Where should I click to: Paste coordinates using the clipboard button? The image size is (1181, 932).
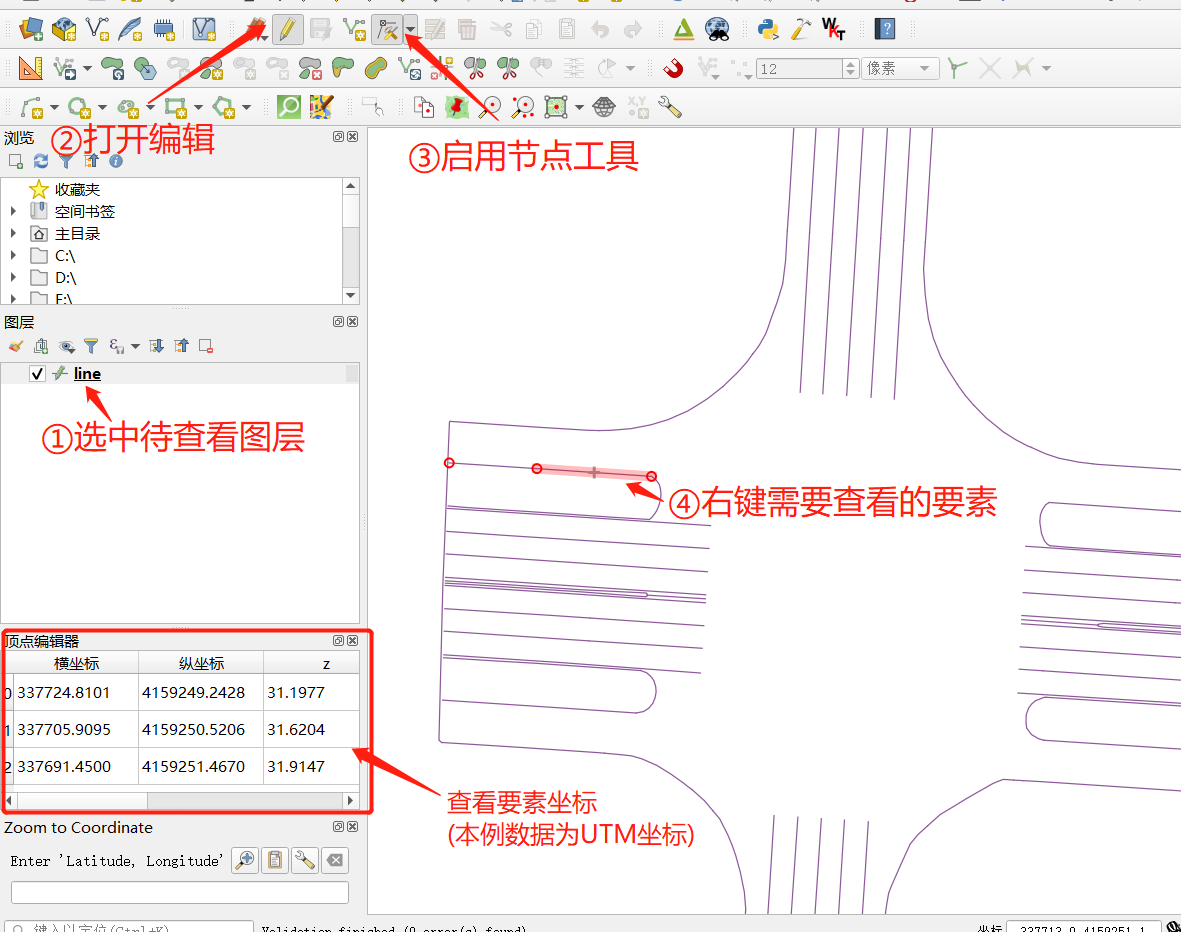(274, 860)
